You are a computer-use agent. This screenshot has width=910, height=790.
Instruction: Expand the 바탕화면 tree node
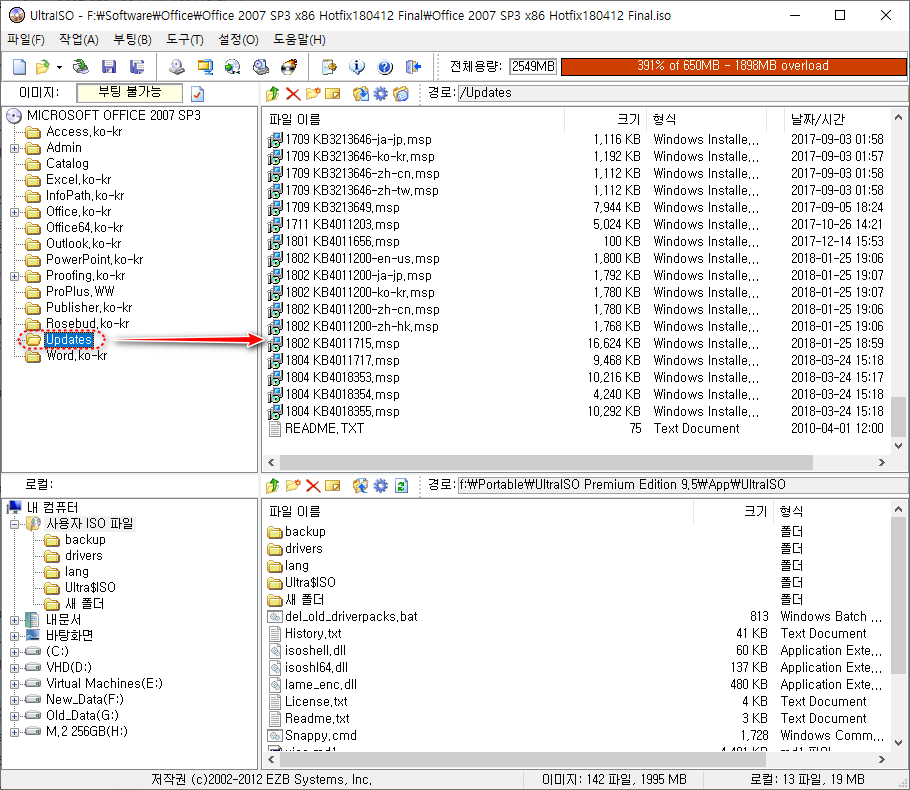click(15, 636)
